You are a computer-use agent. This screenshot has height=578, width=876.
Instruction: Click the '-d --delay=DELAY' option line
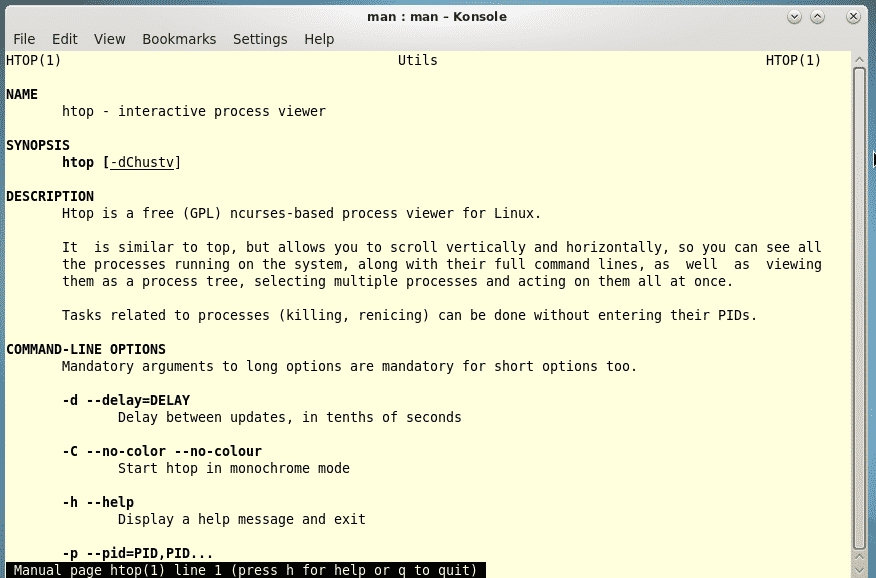[126, 400]
